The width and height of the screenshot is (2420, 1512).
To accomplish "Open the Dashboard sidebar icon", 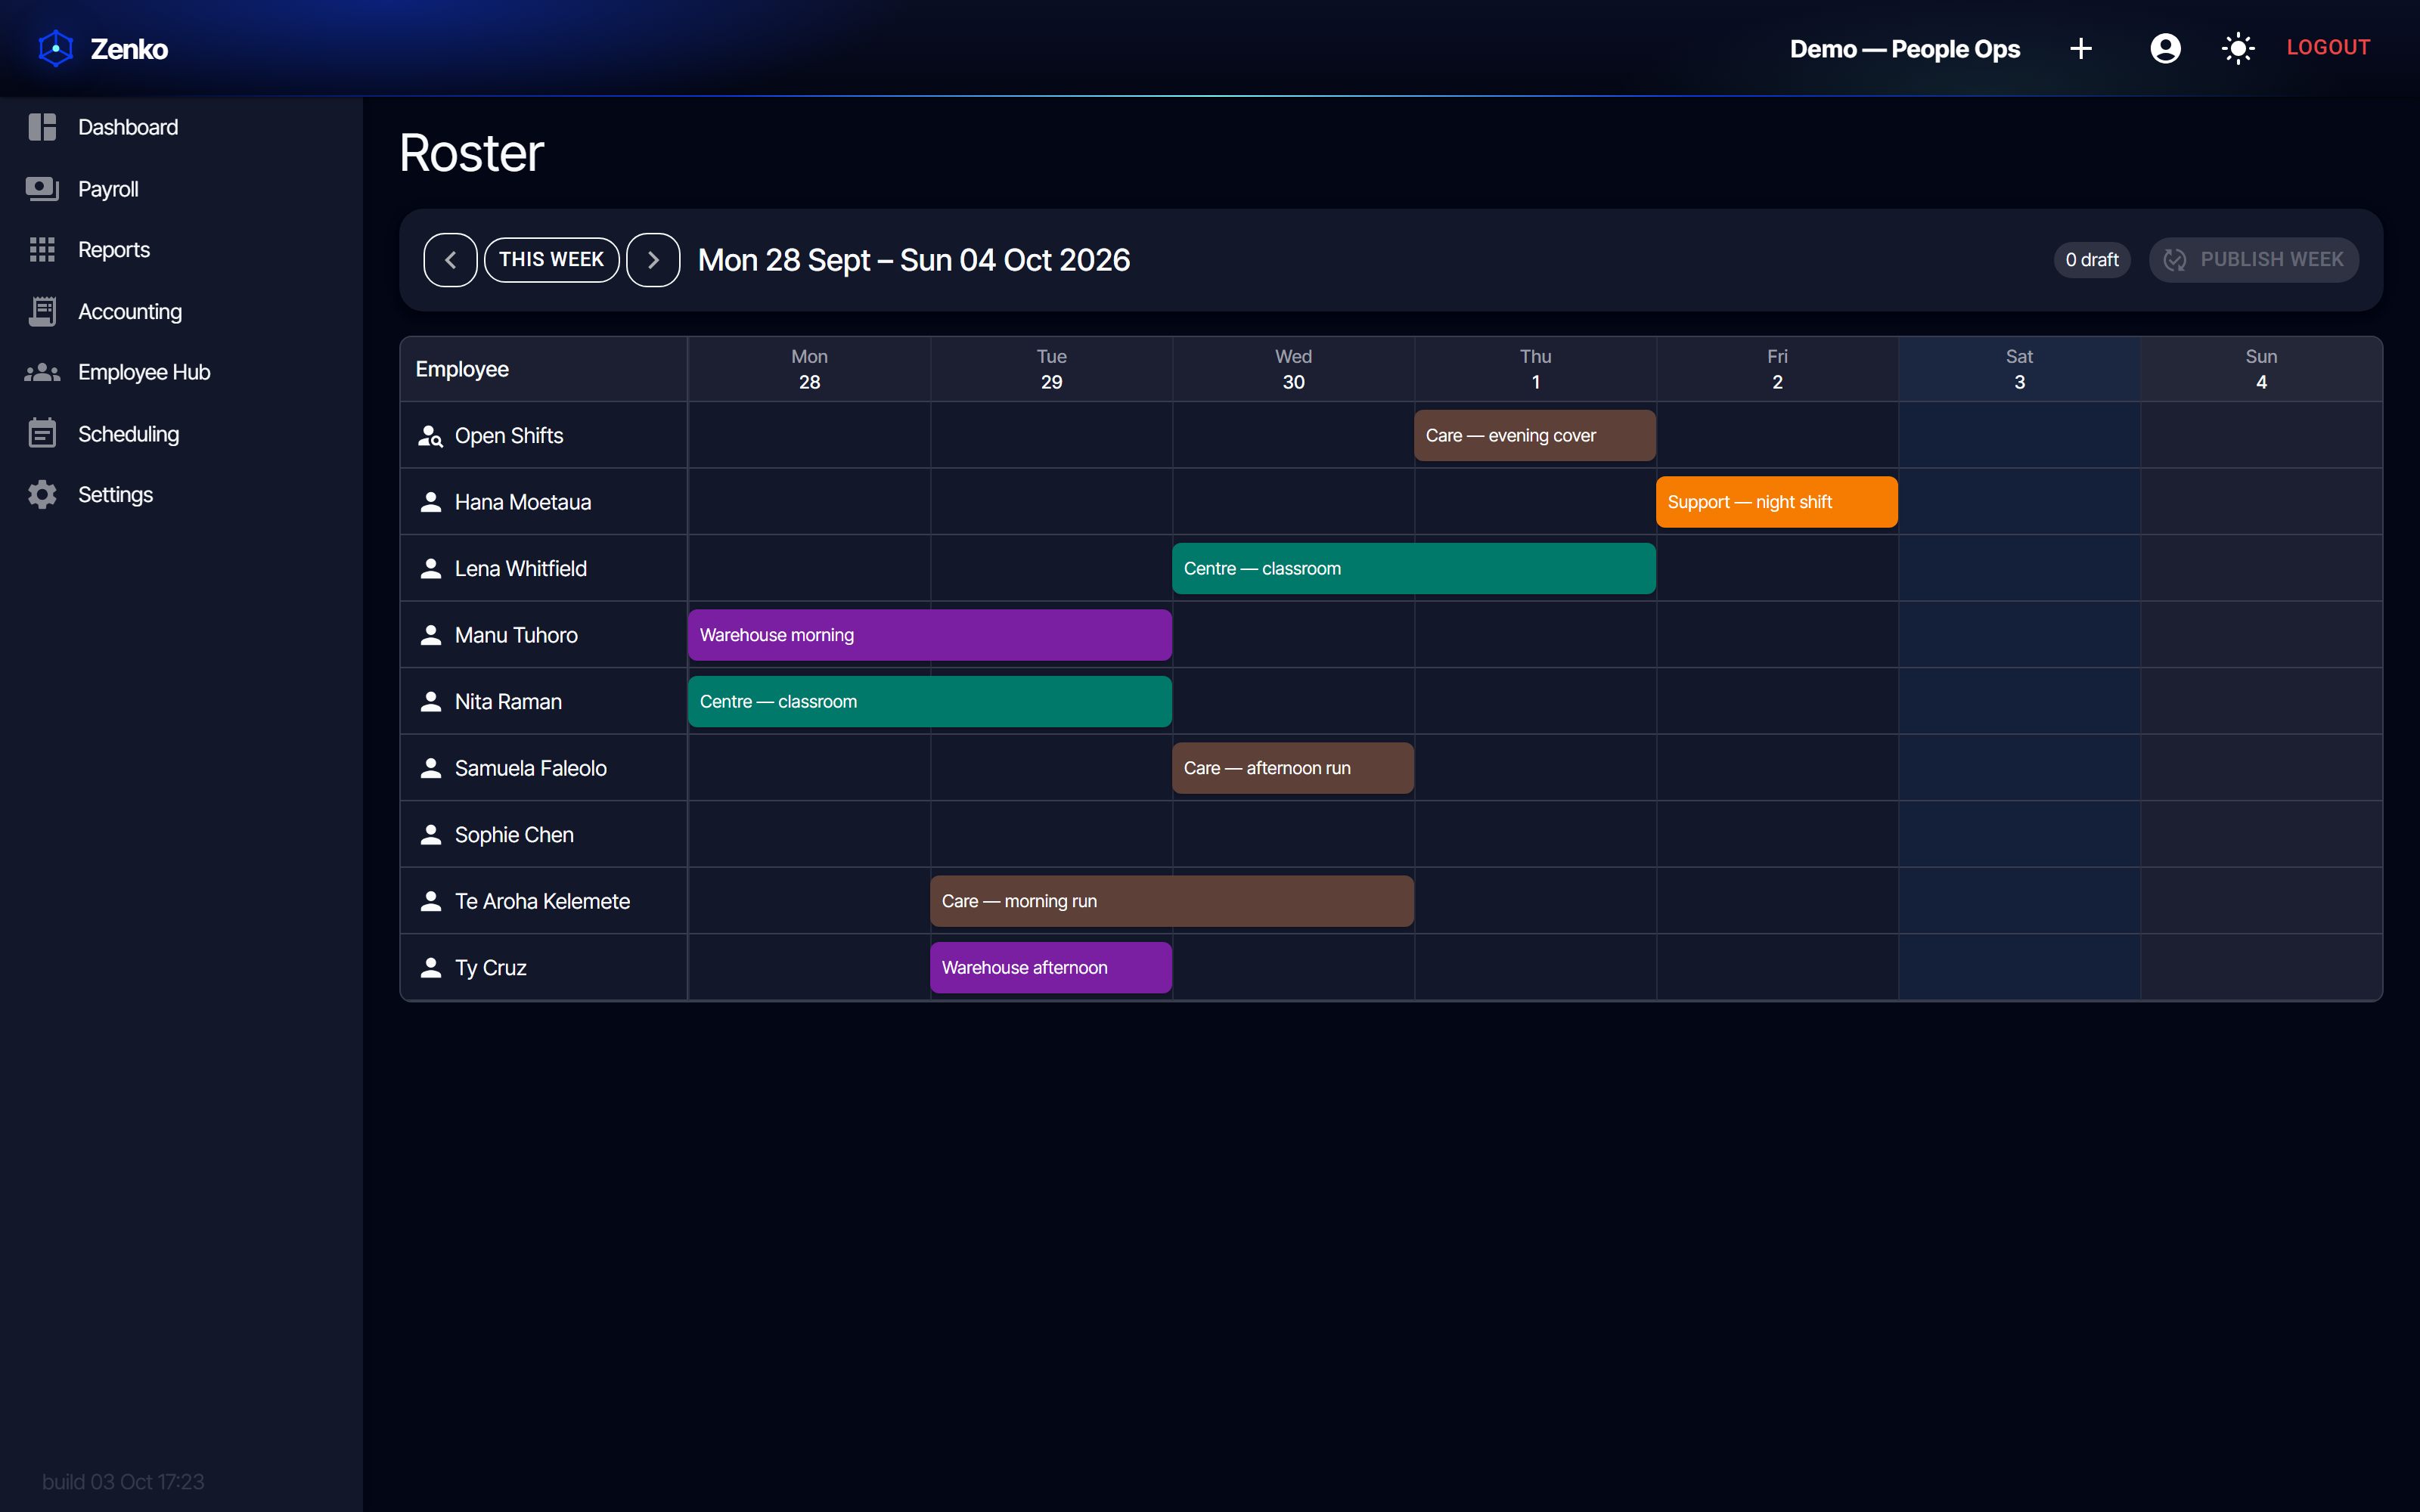I will pyautogui.click(x=42, y=127).
